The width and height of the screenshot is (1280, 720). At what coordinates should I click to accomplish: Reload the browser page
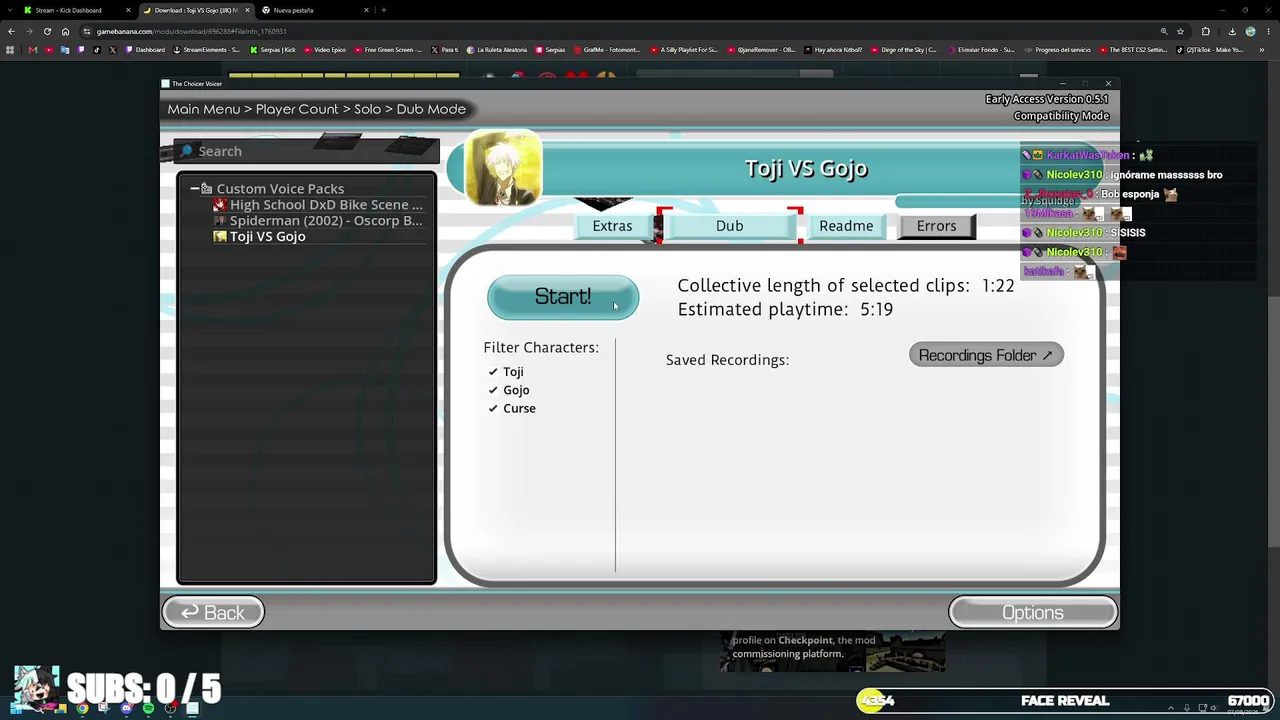(47, 31)
